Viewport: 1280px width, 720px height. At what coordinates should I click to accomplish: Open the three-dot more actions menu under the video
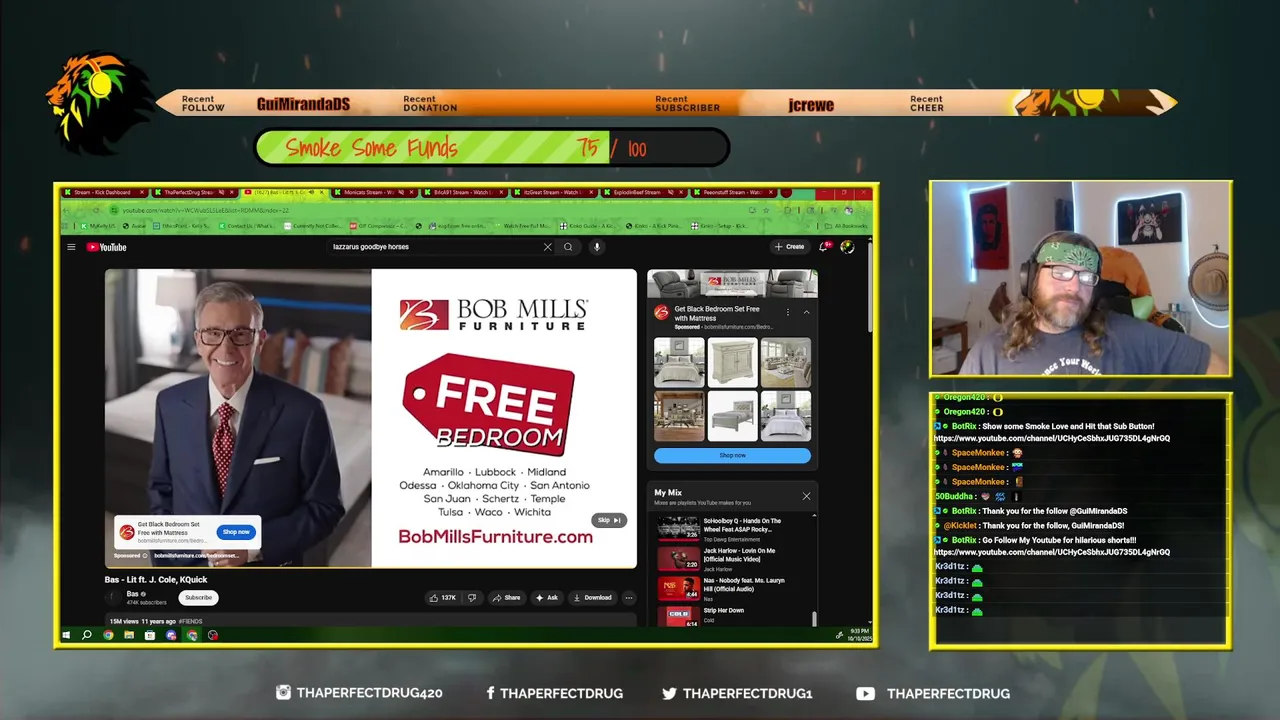628,598
